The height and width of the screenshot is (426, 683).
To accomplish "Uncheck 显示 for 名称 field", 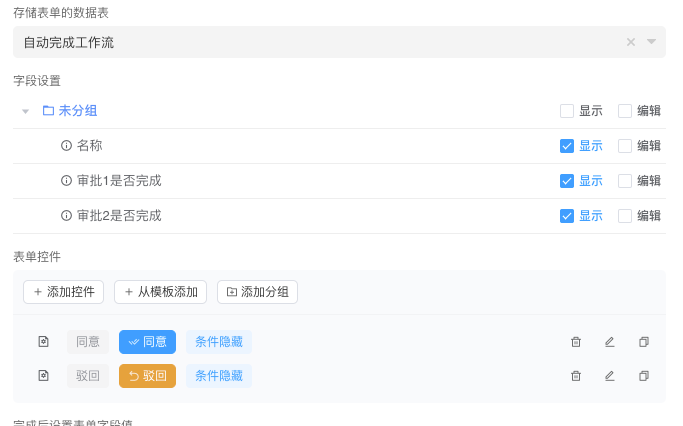I will (x=567, y=146).
